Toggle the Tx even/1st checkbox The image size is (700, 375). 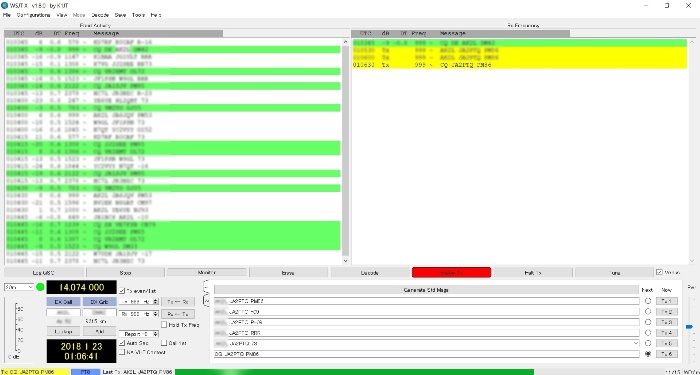[137, 291]
